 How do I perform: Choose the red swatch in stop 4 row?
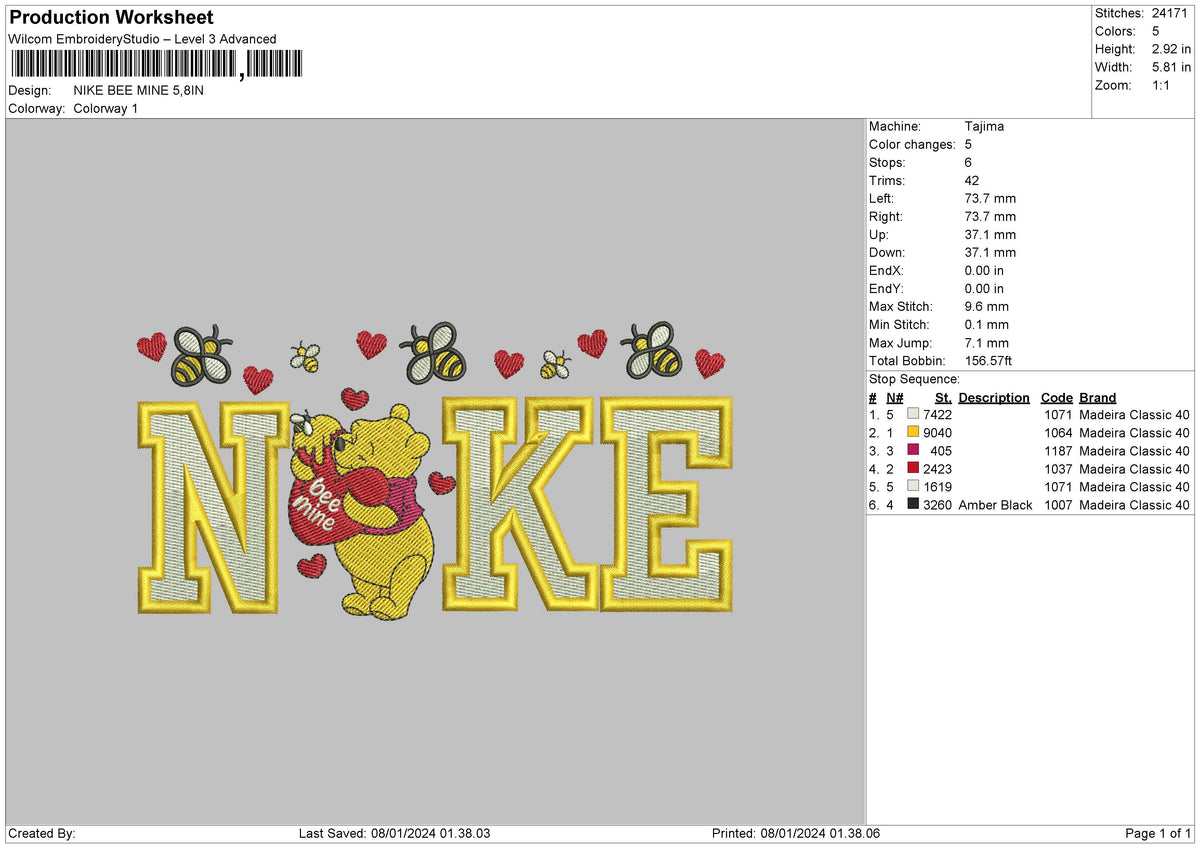(x=913, y=469)
